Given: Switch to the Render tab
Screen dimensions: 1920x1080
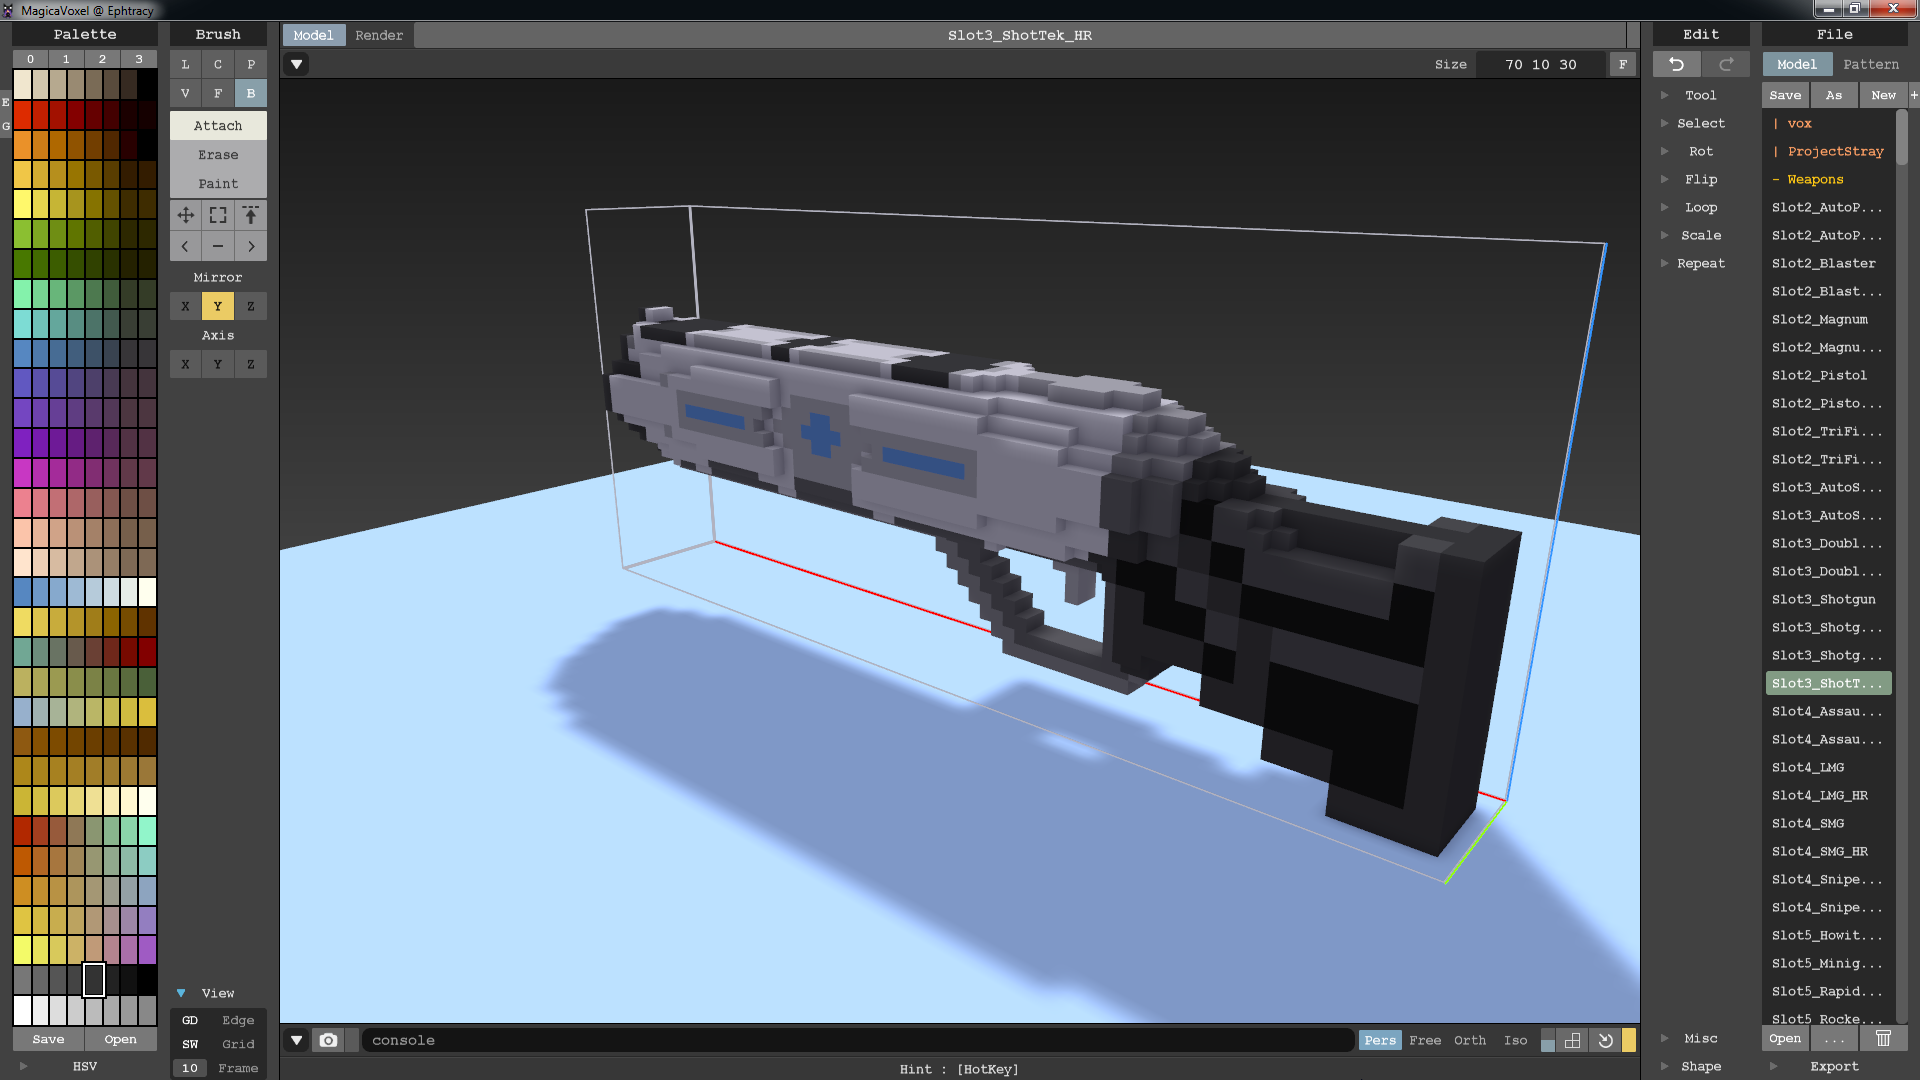Looking at the screenshot, I should [380, 34].
